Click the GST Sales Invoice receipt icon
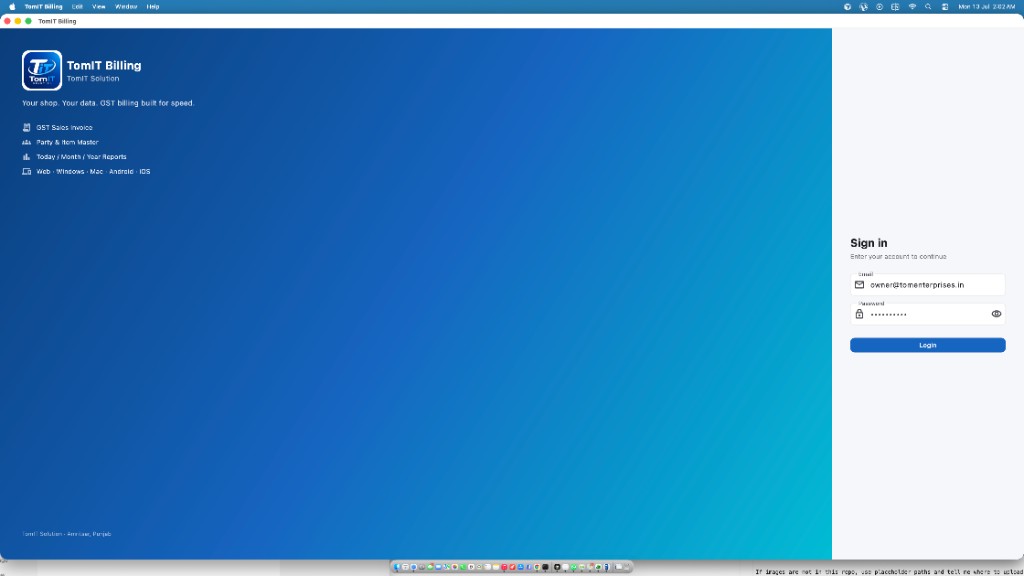The width and height of the screenshot is (1024, 576). click(x=26, y=127)
